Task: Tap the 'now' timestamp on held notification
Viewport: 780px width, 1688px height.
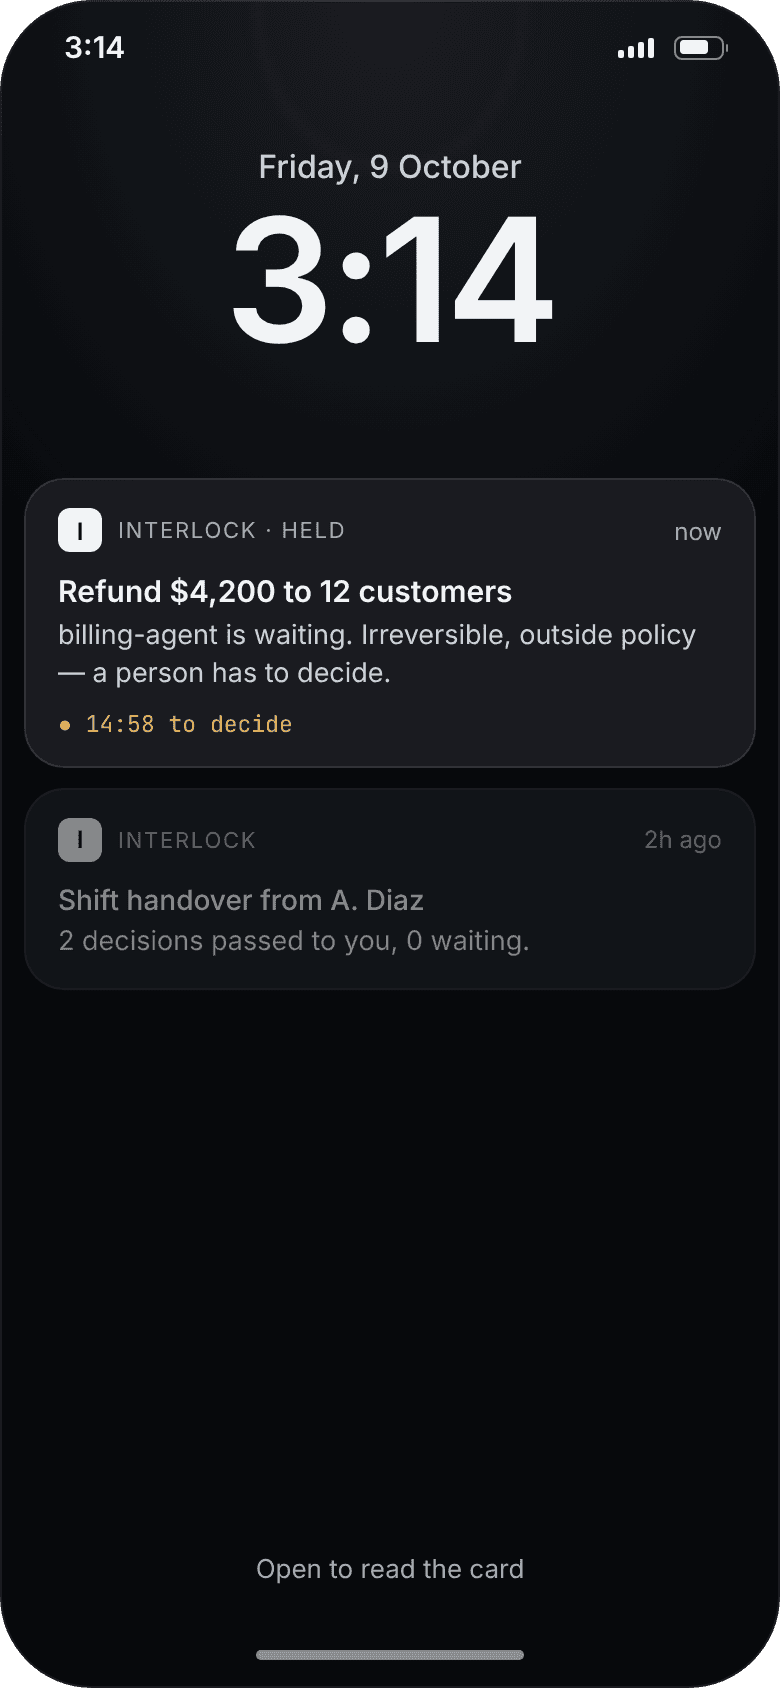Action: pos(698,532)
